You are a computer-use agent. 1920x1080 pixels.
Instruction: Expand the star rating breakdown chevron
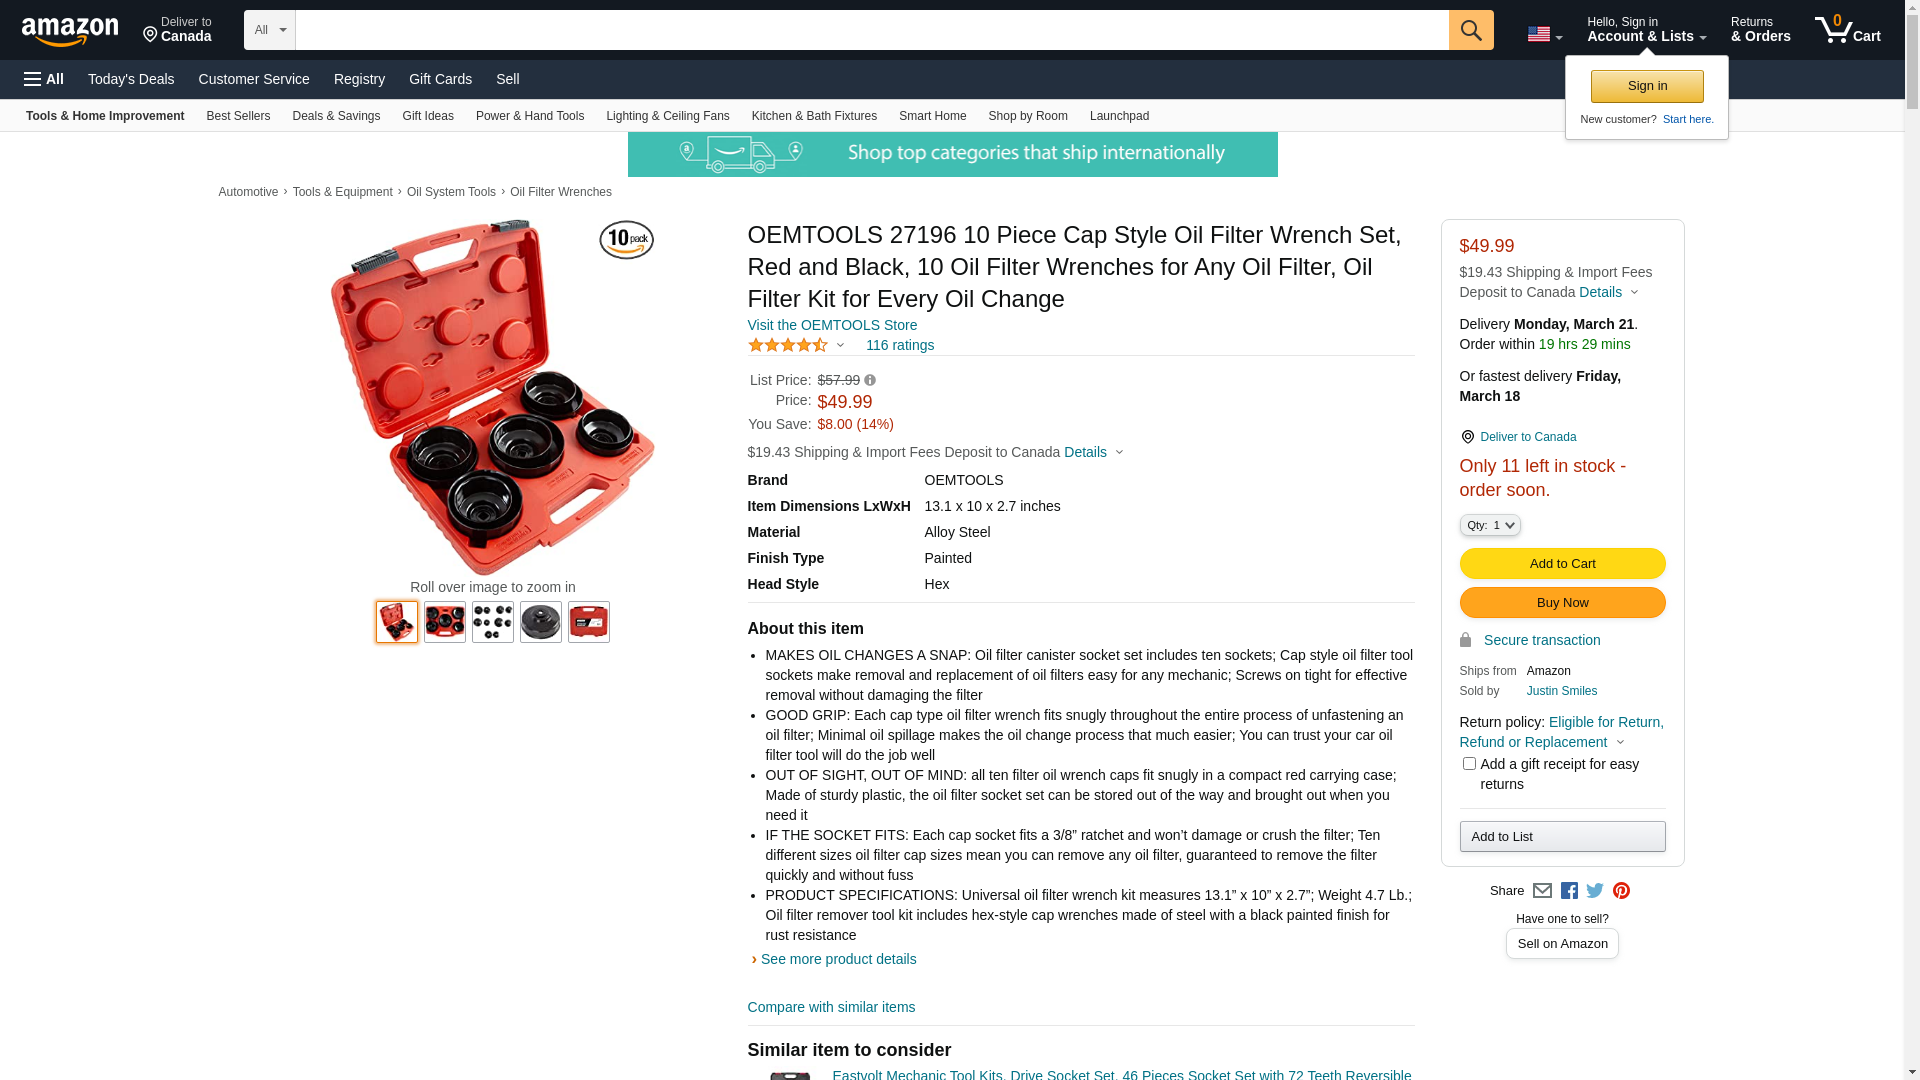coord(840,345)
